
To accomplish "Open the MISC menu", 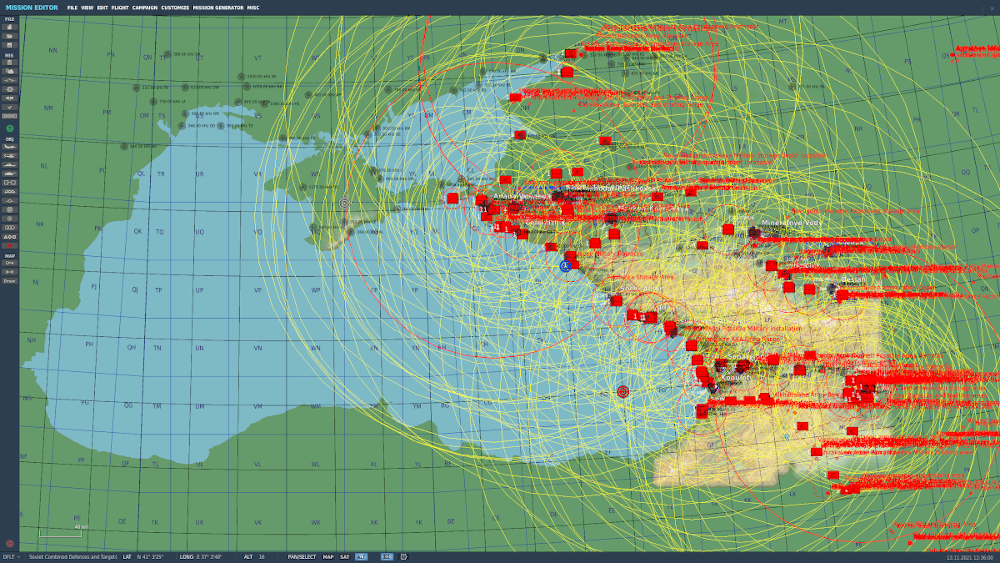I will pyautogui.click(x=253, y=7).
